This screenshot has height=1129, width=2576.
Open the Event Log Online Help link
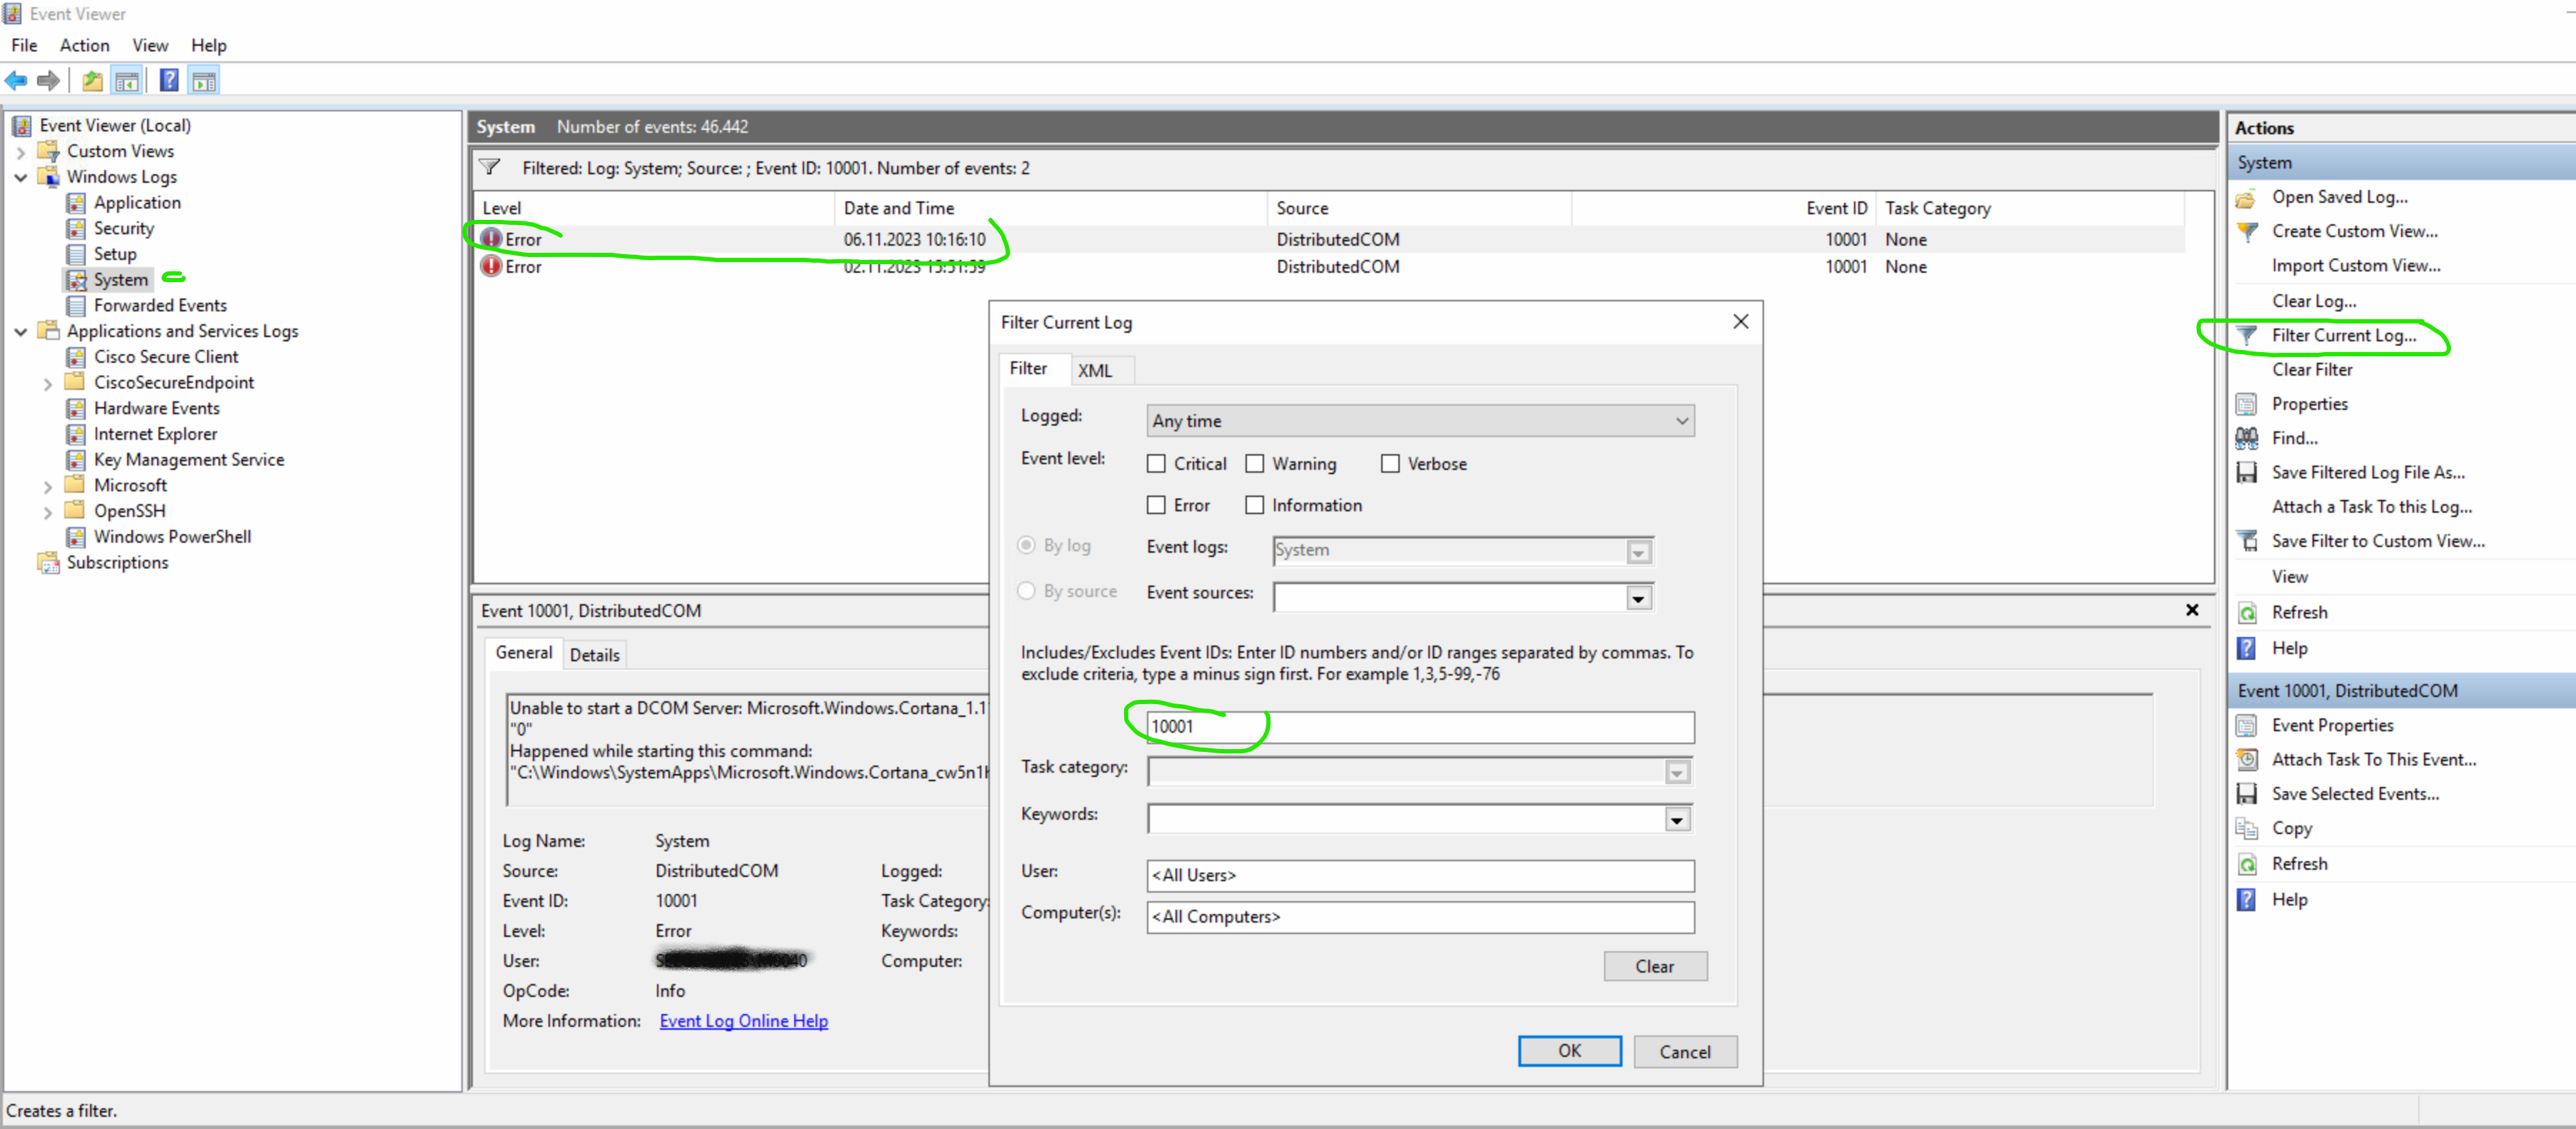click(743, 1021)
